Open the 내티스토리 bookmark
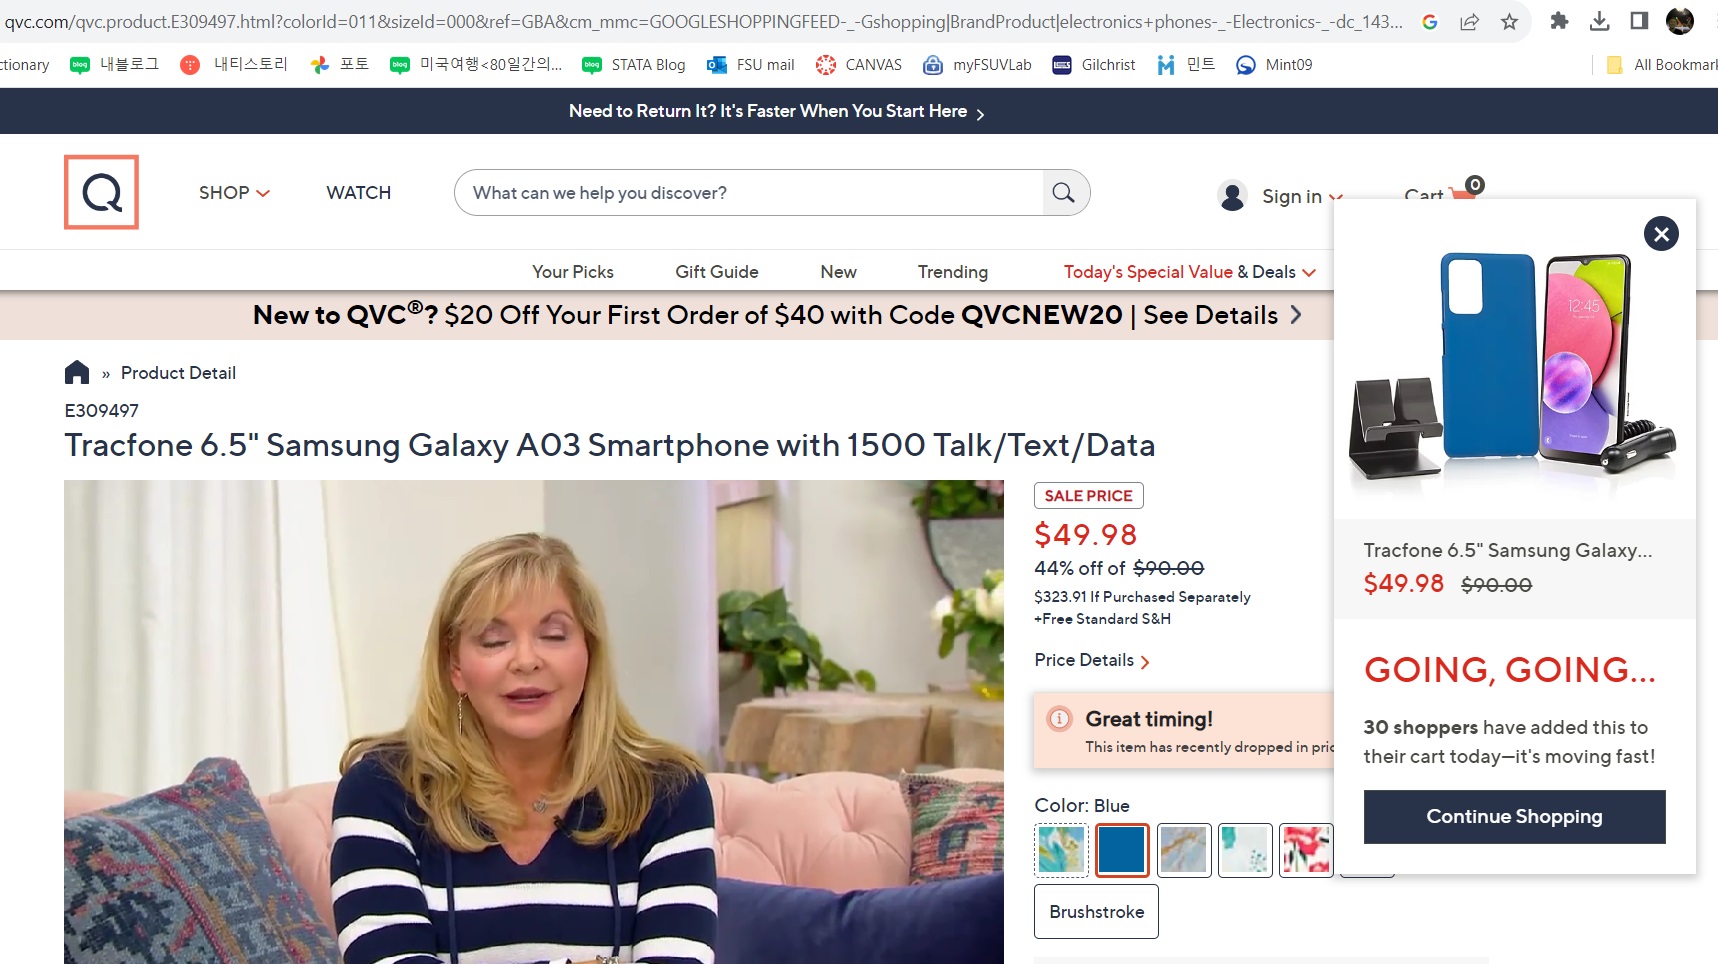This screenshot has height=964, width=1718. [234, 65]
